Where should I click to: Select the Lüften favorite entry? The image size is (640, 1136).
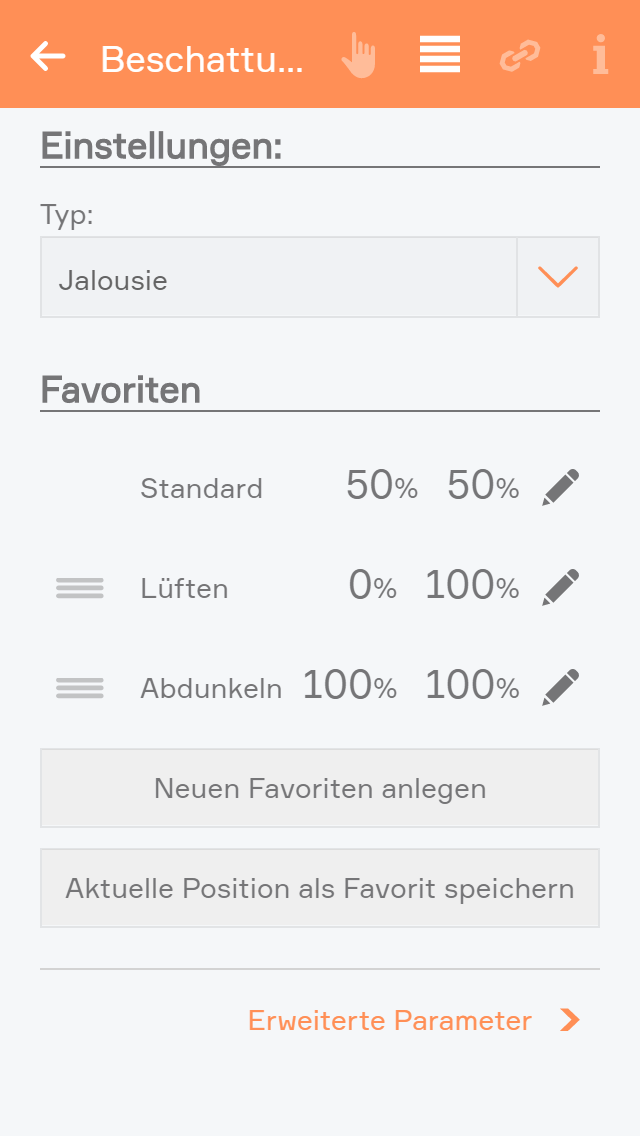point(185,589)
